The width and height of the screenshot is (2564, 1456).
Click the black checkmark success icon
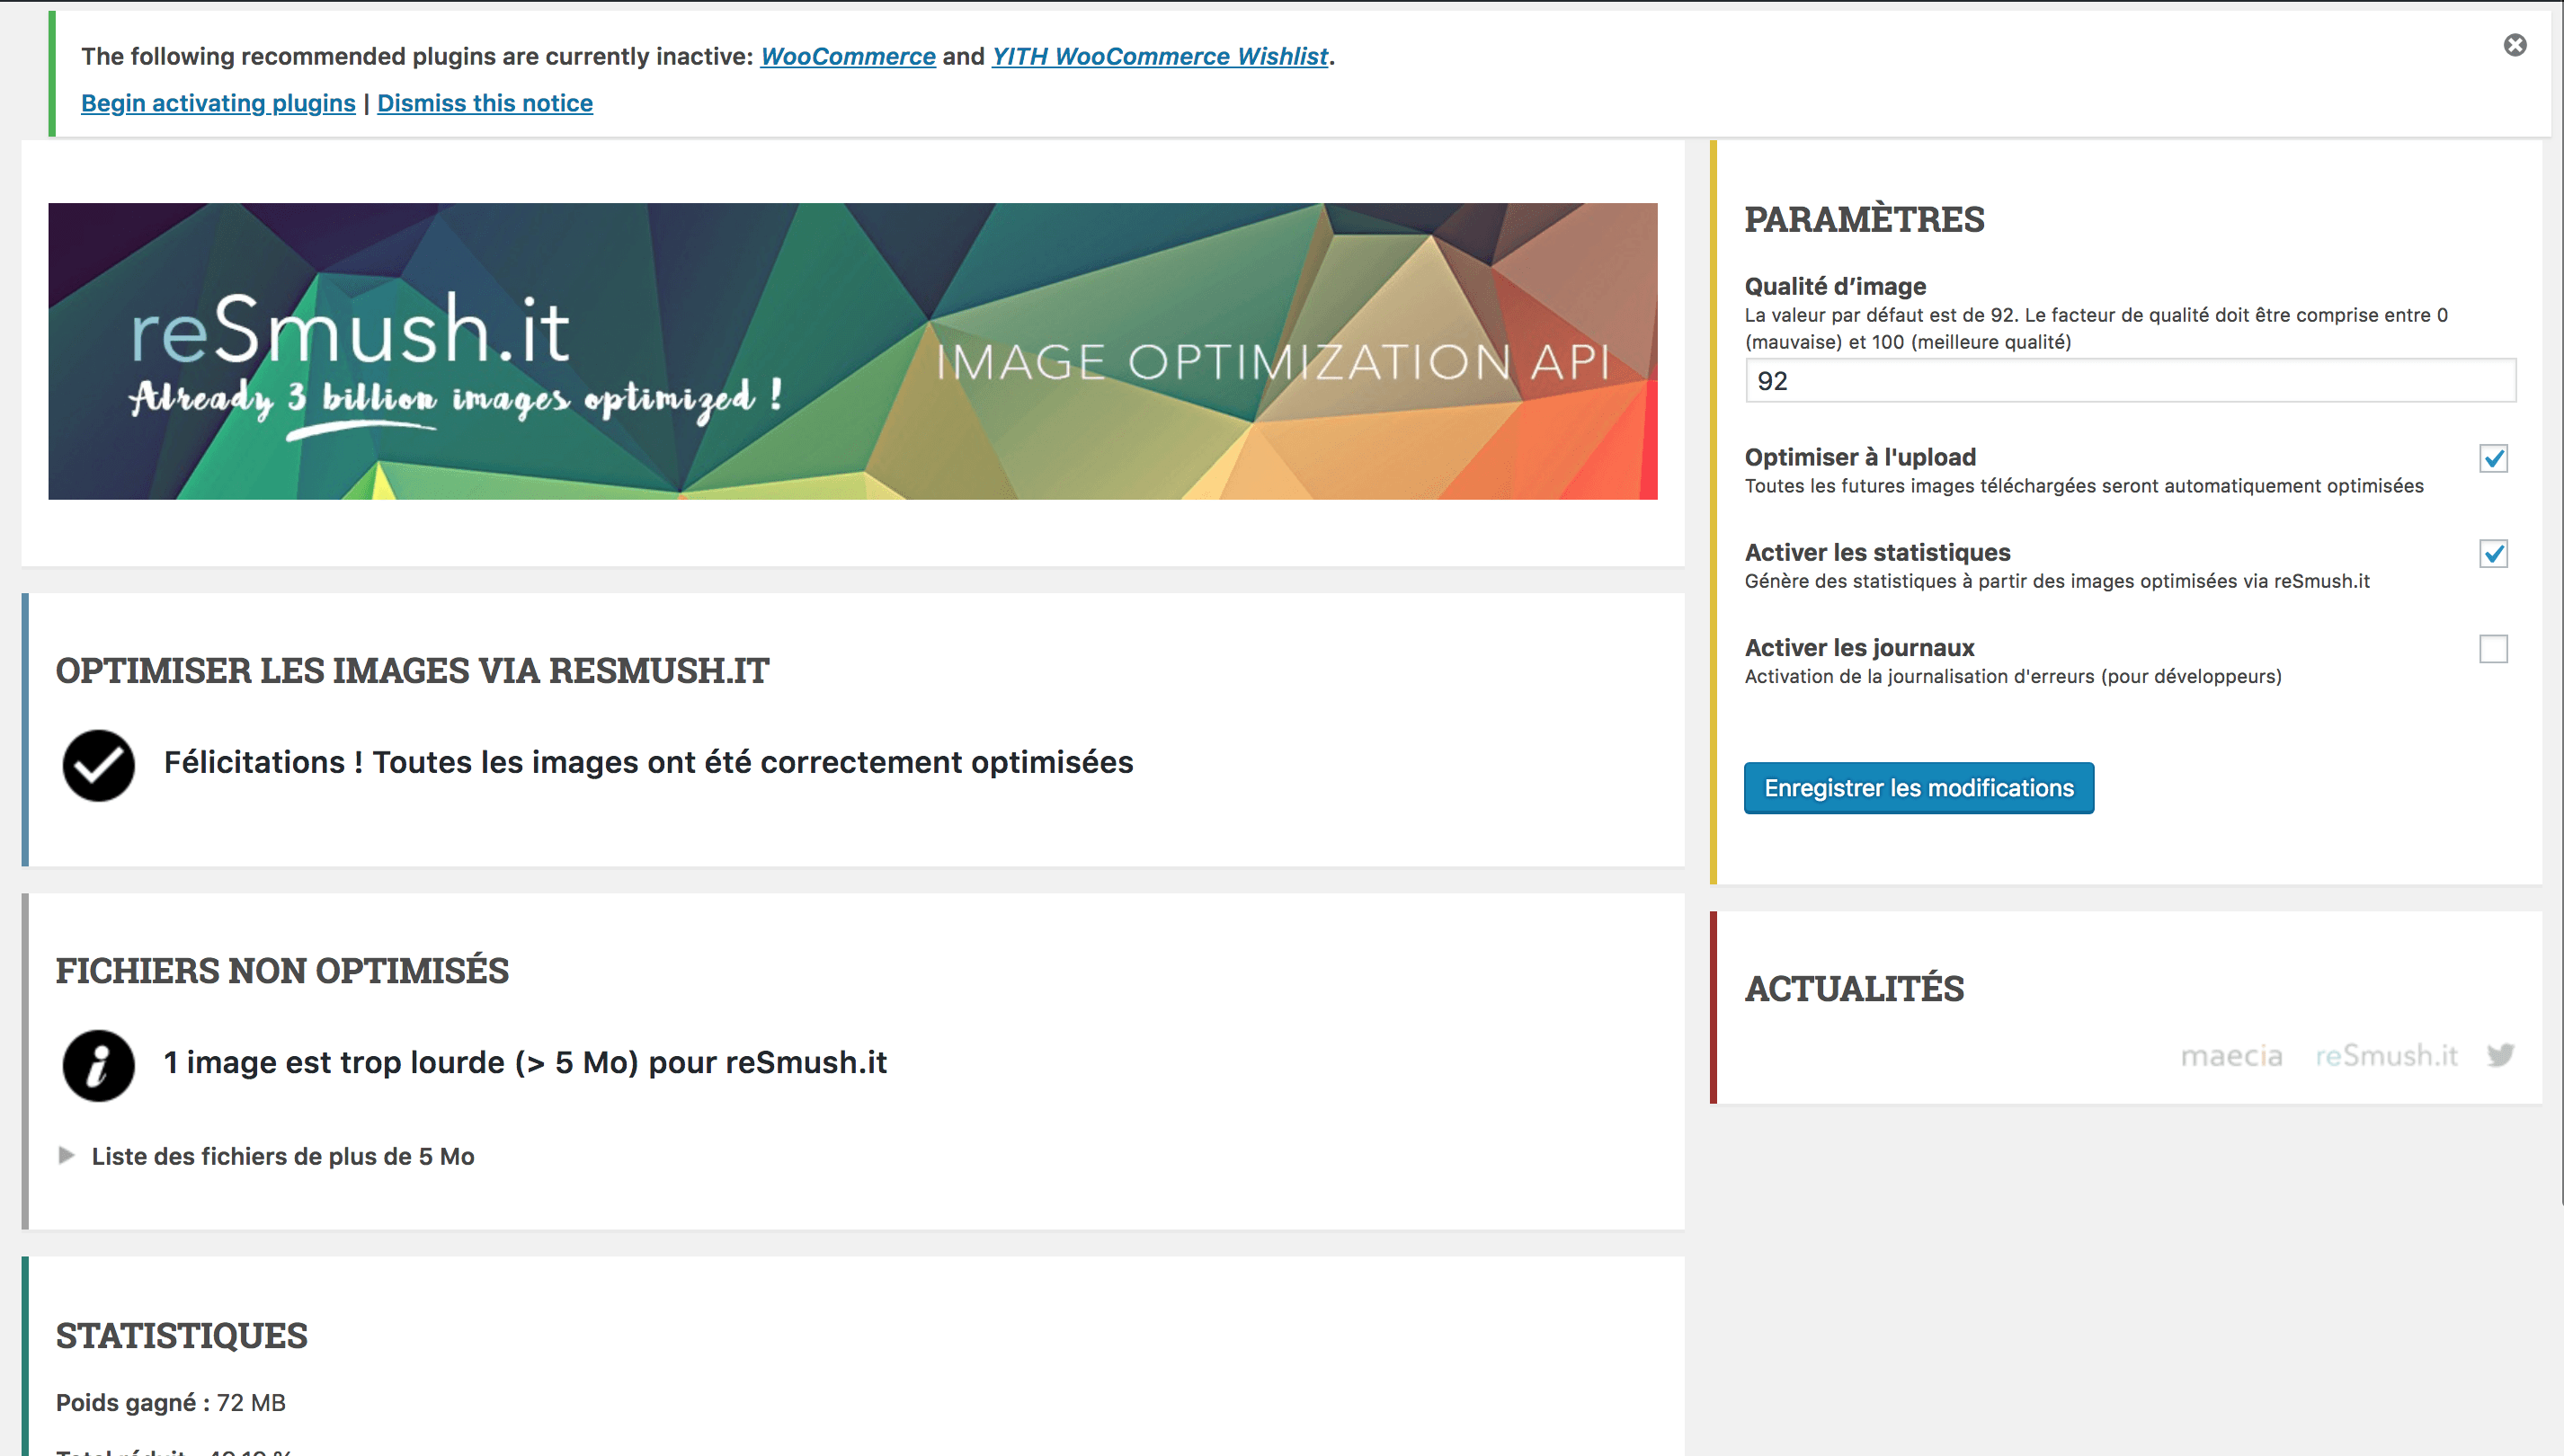tap(98, 765)
